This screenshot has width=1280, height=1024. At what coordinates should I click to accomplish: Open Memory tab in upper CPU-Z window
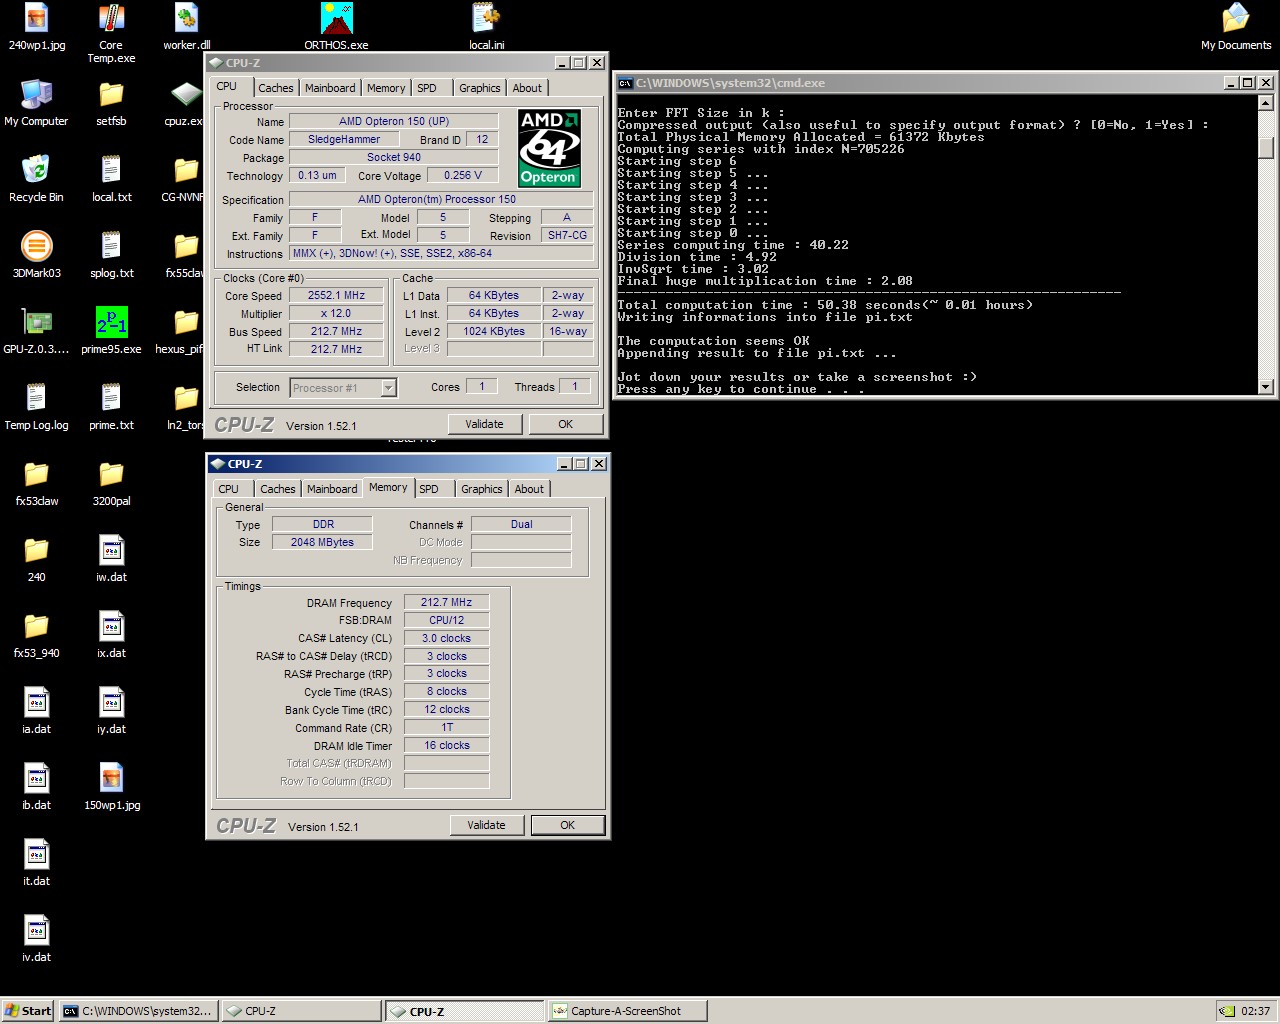(386, 88)
